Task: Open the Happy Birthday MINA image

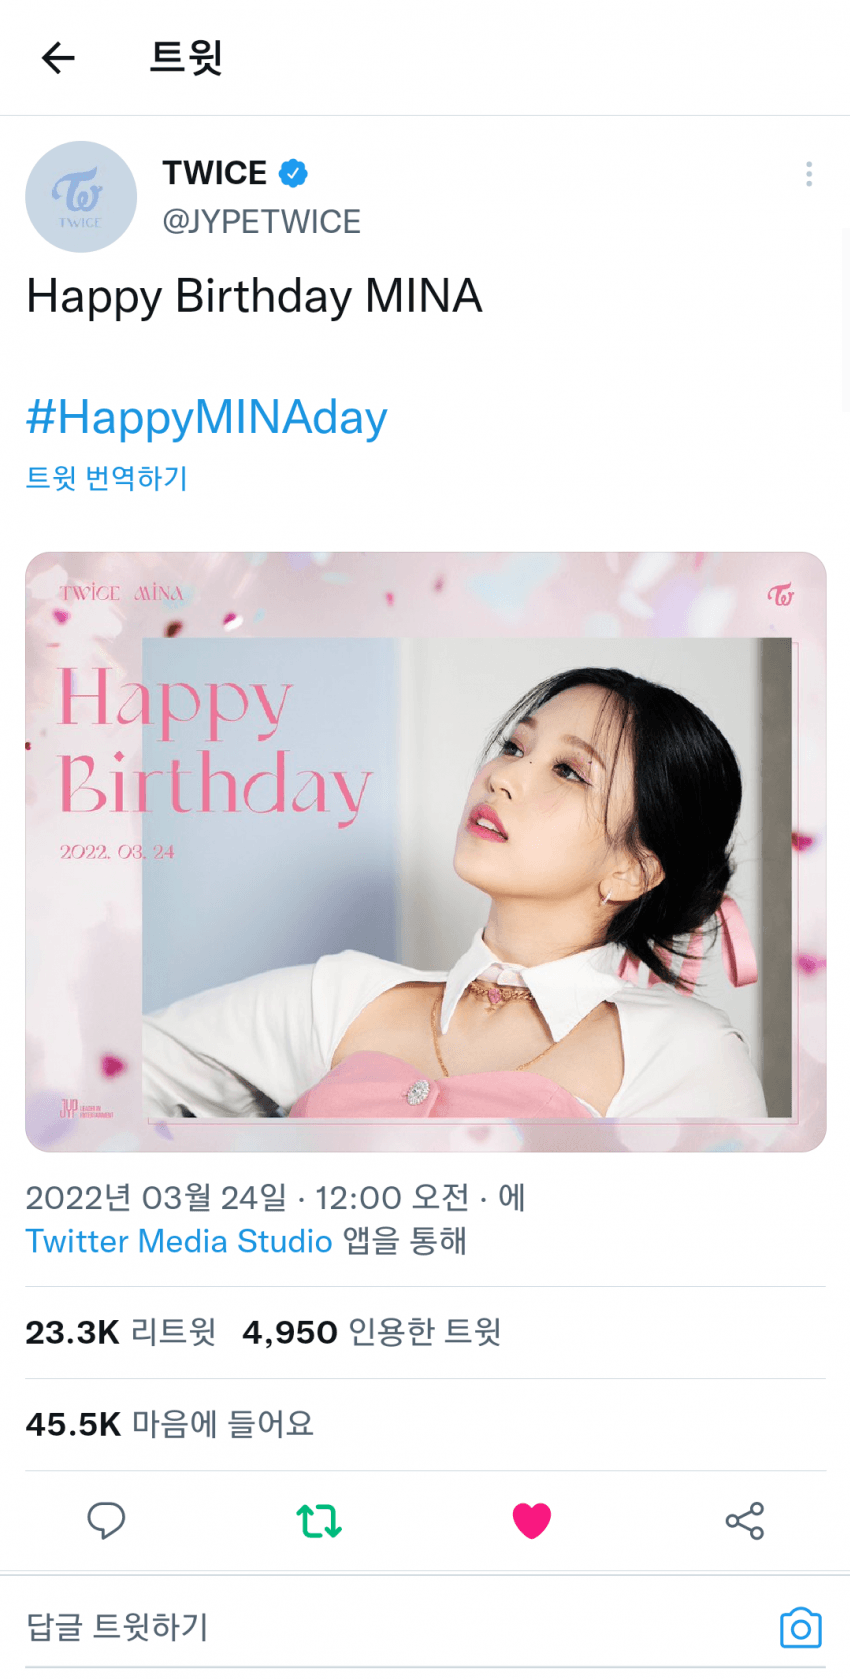Action: (426, 852)
